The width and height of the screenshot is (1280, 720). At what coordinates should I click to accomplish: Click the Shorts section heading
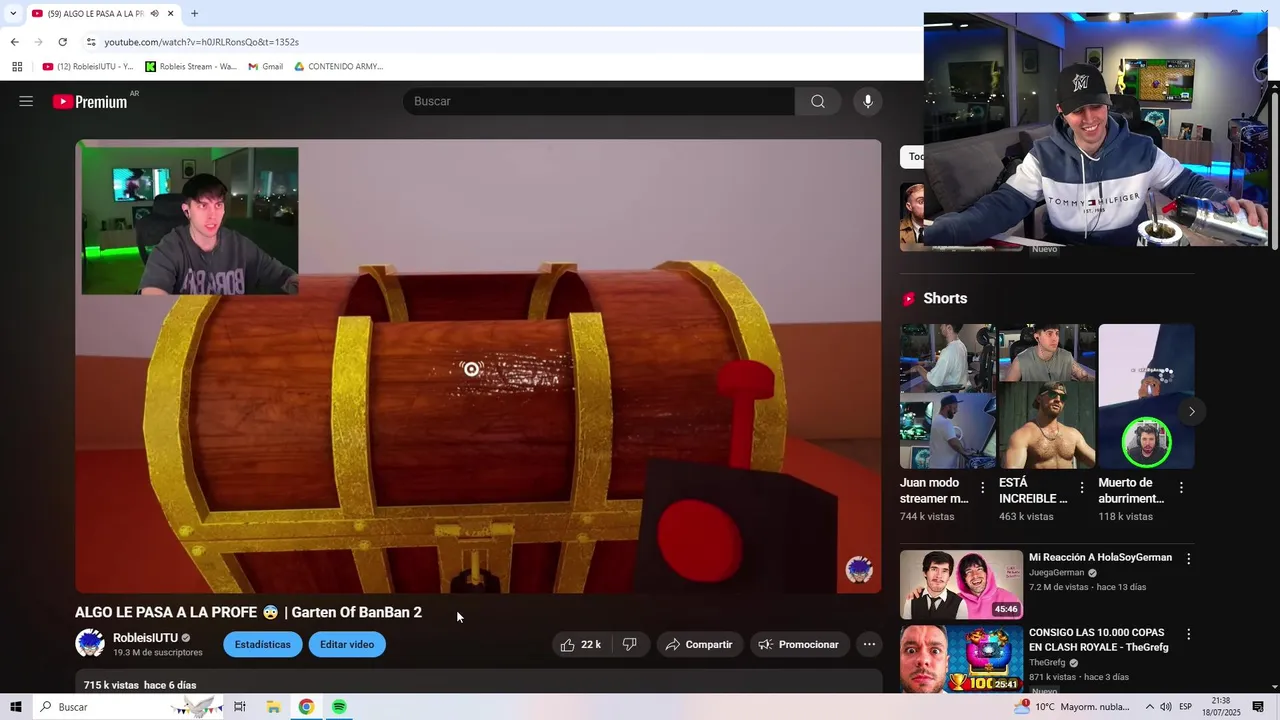[x=945, y=298]
